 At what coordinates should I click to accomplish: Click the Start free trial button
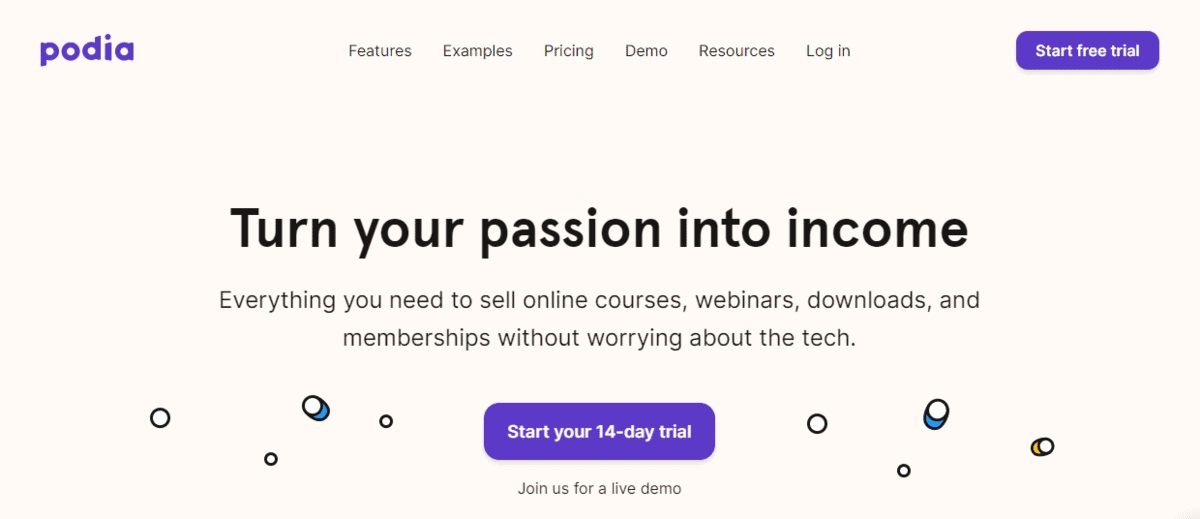[x=1087, y=51]
